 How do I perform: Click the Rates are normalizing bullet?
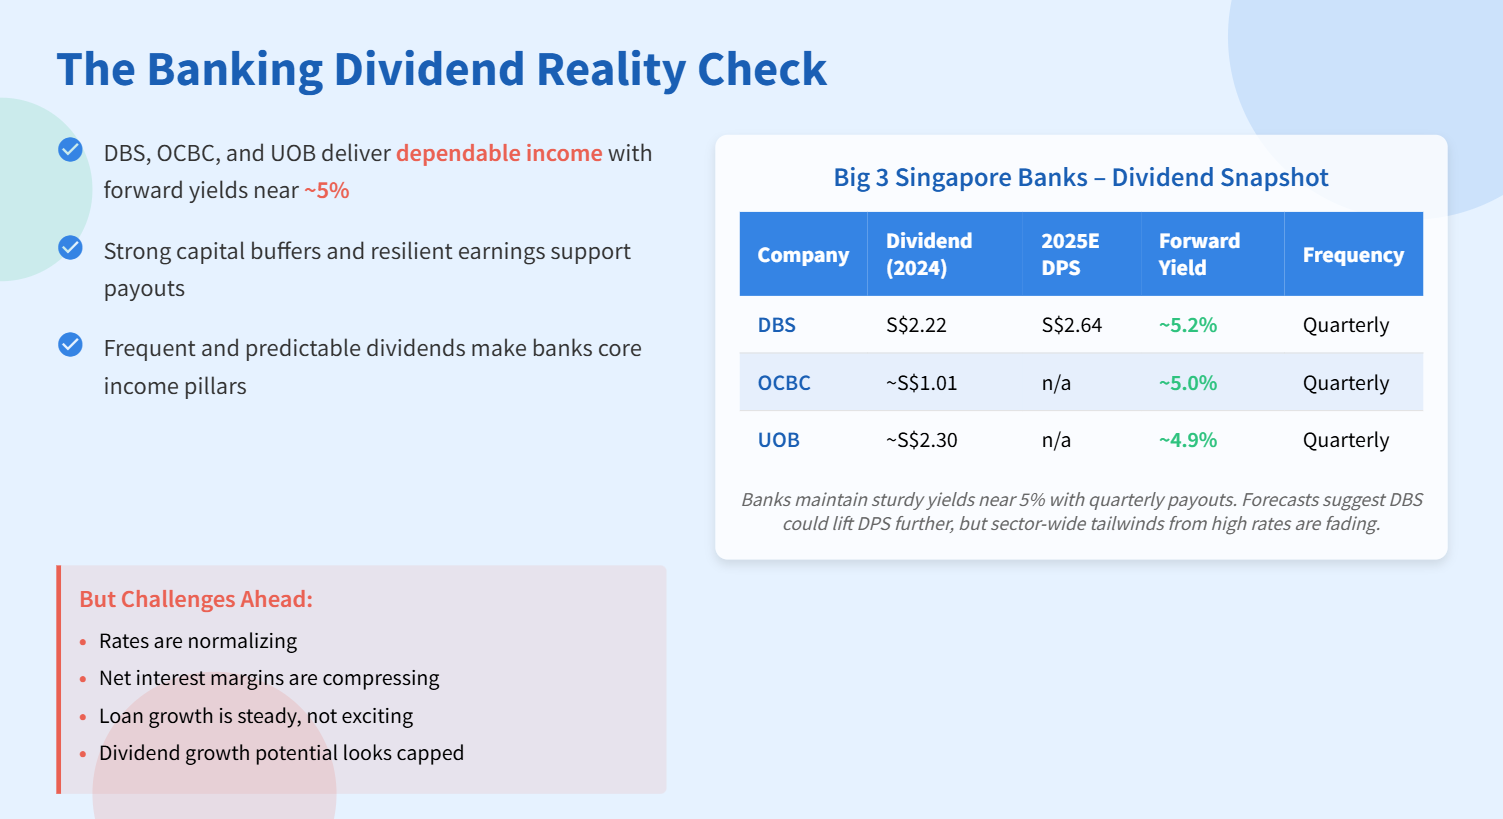coord(198,641)
